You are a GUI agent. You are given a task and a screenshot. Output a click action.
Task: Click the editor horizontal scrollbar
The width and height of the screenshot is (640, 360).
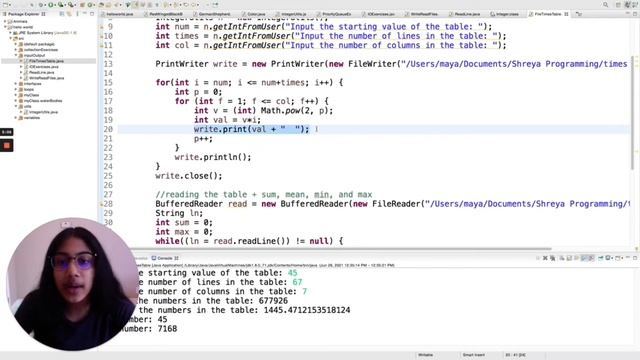click(x=335, y=249)
